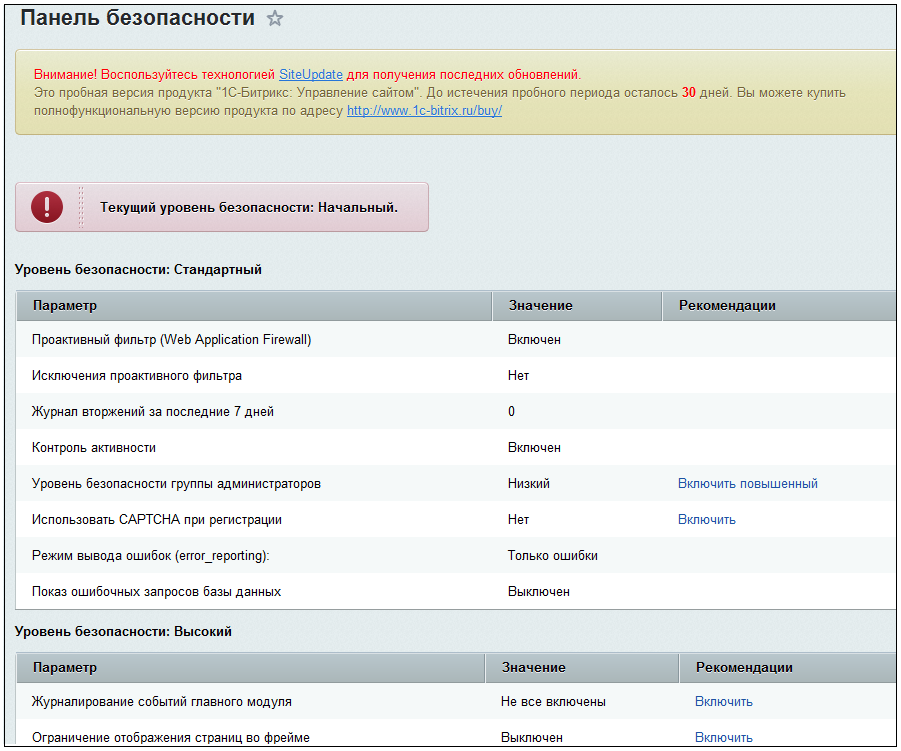Select 'Исключения проактивного фильтра' row
This screenshot has width=901, height=751.
456,376
